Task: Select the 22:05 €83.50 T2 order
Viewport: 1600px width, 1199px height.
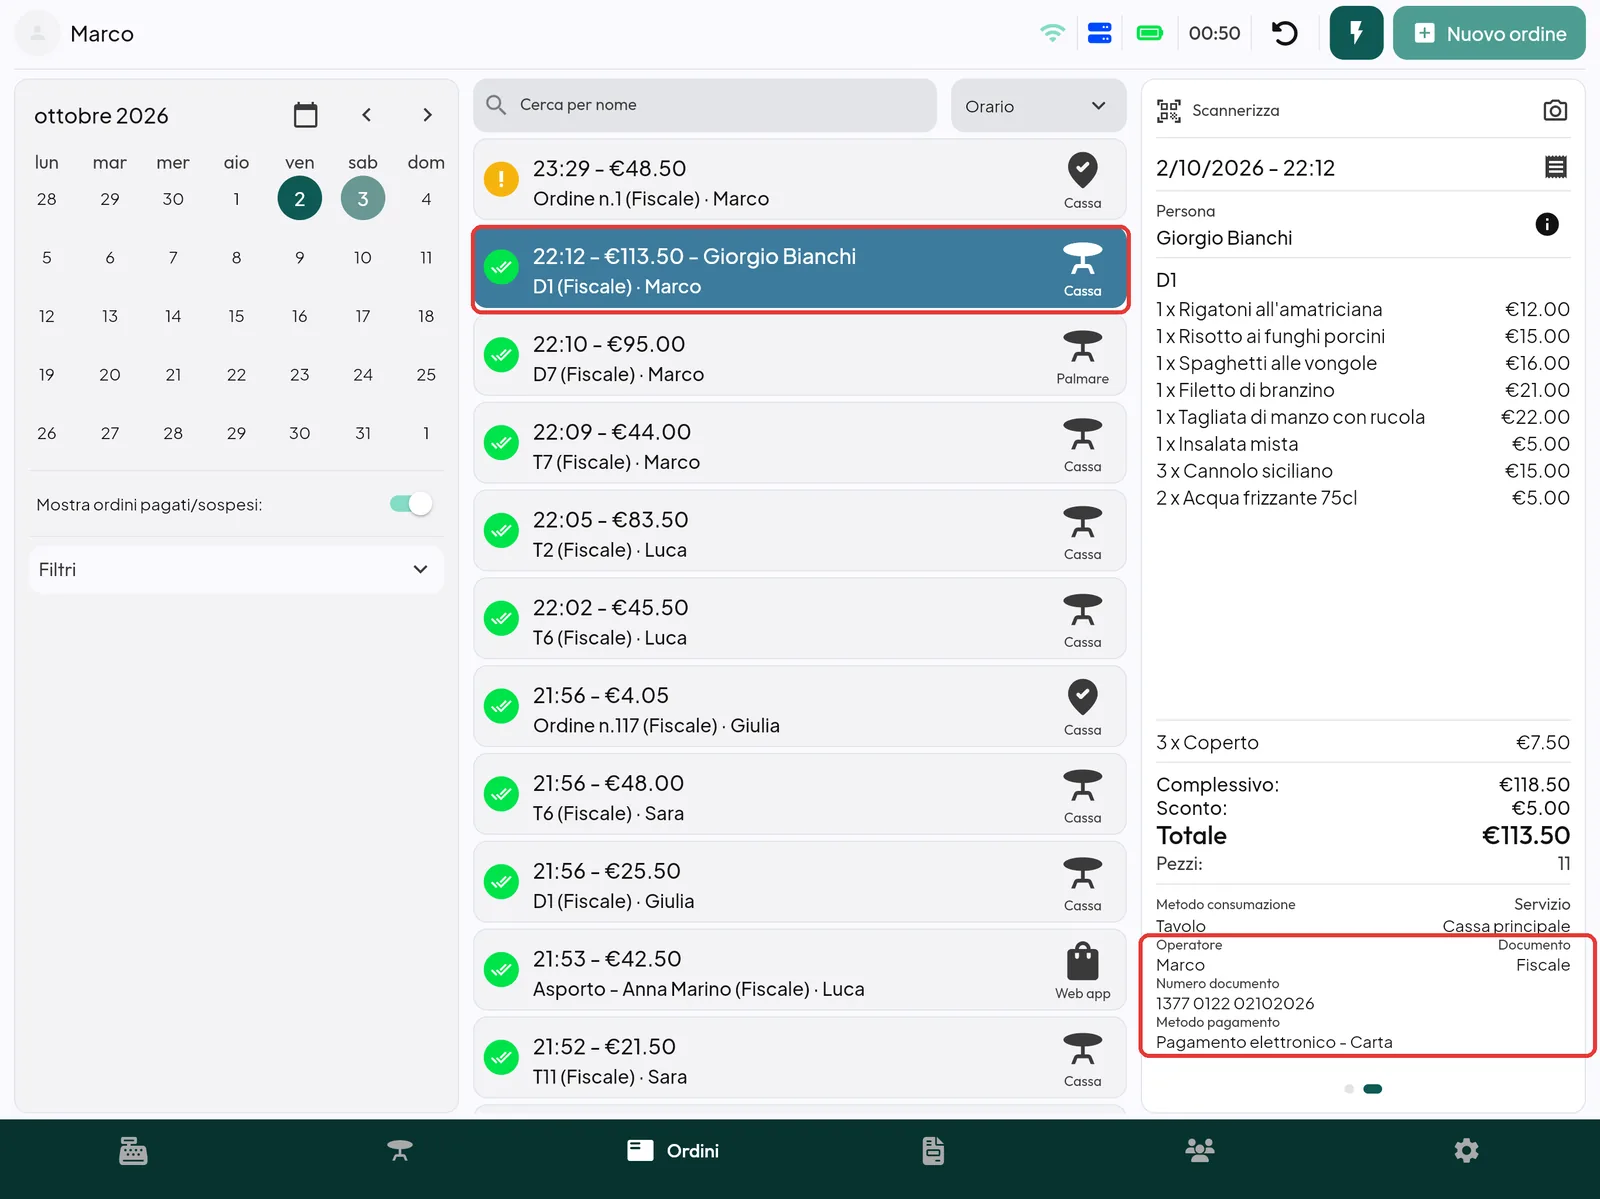Action: pos(800,531)
